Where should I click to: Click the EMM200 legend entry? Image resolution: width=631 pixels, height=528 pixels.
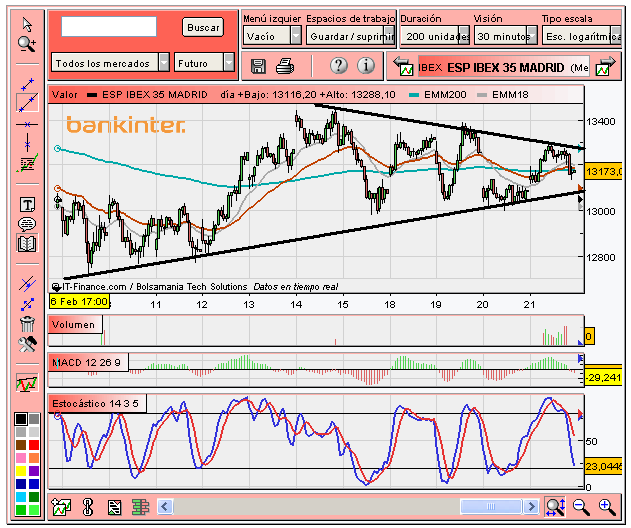point(438,95)
